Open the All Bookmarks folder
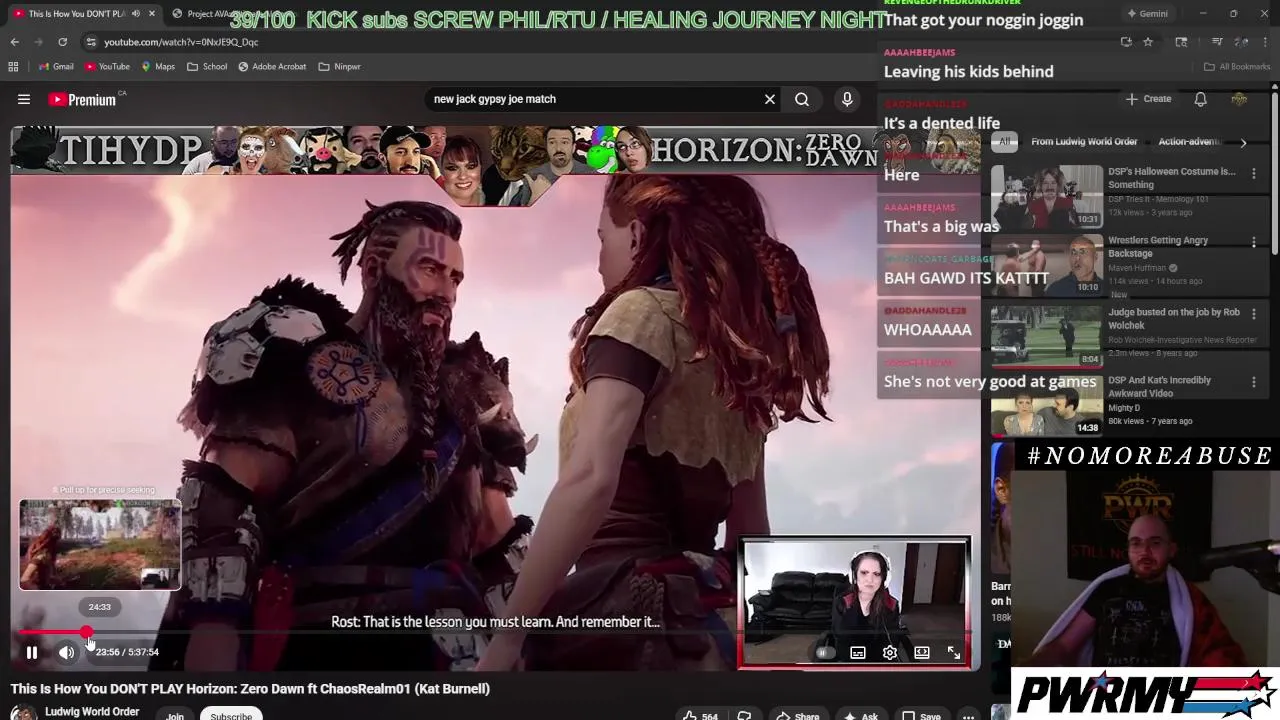This screenshot has width=1280, height=720. [1237, 67]
